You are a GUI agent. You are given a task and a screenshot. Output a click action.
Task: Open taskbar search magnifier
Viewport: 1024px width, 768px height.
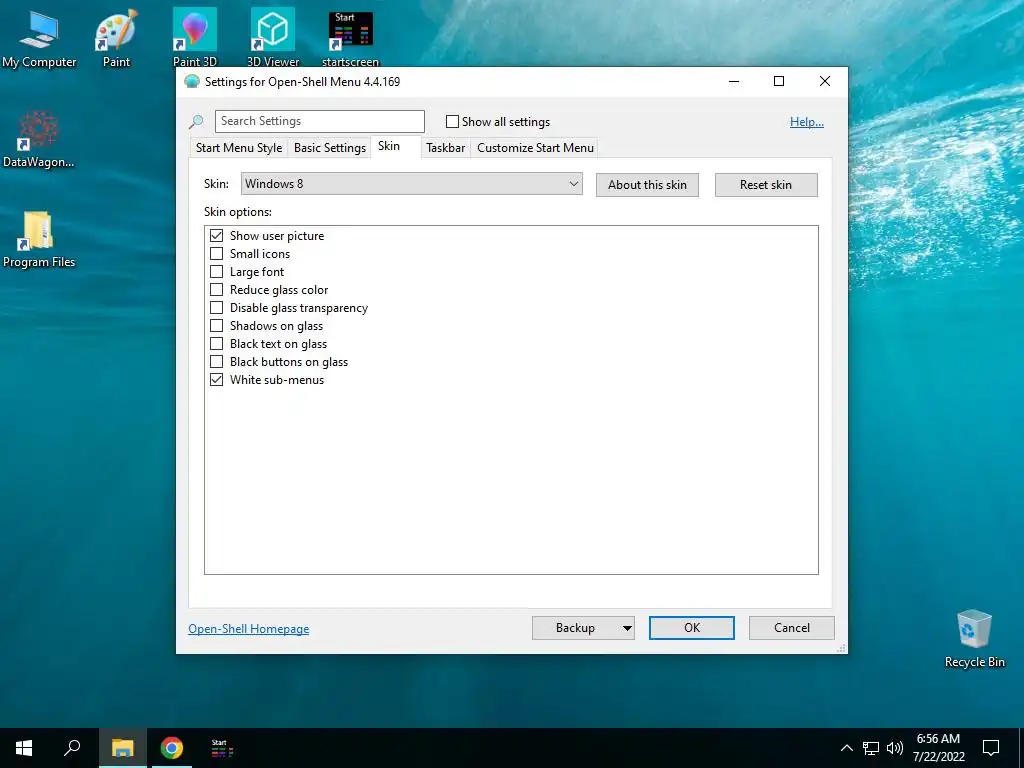[x=72, y=748]
